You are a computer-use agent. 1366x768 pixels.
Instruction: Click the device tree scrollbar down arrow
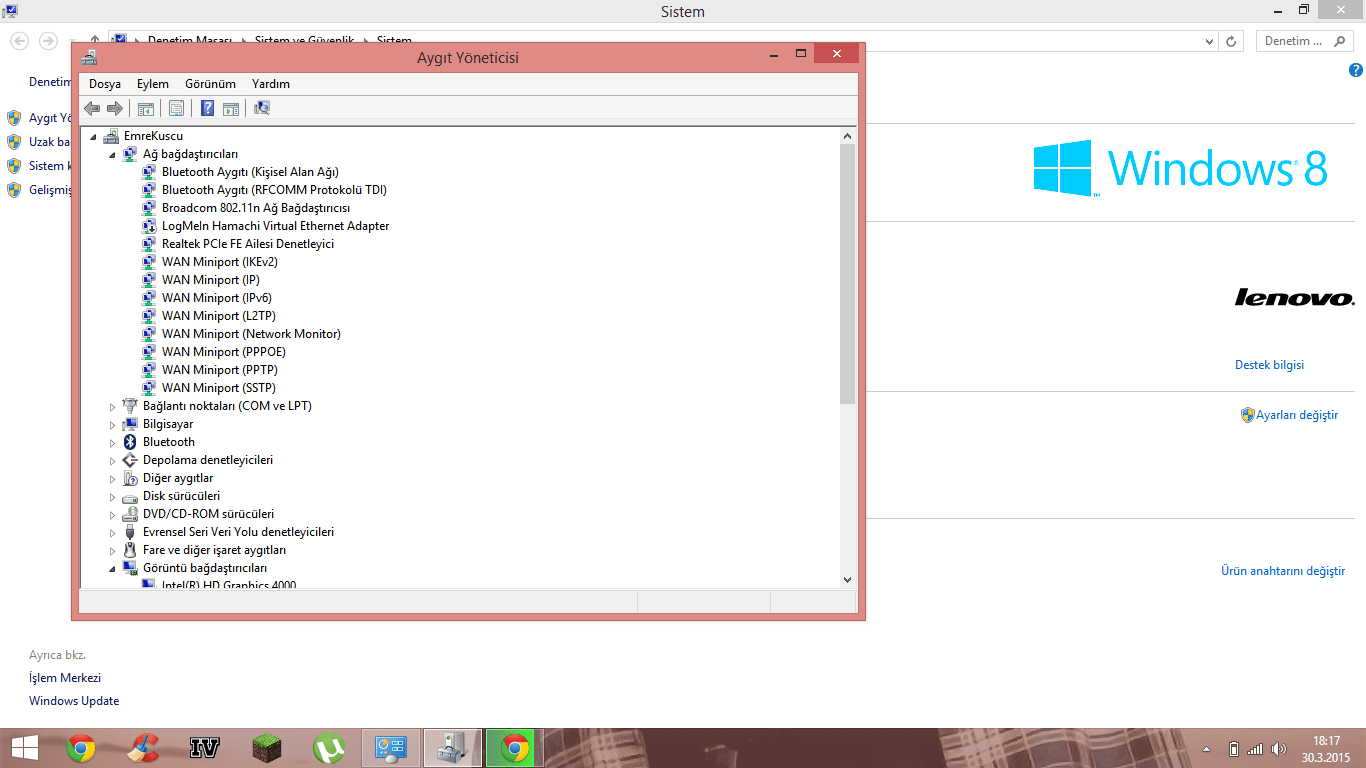[x=848, y=579]
